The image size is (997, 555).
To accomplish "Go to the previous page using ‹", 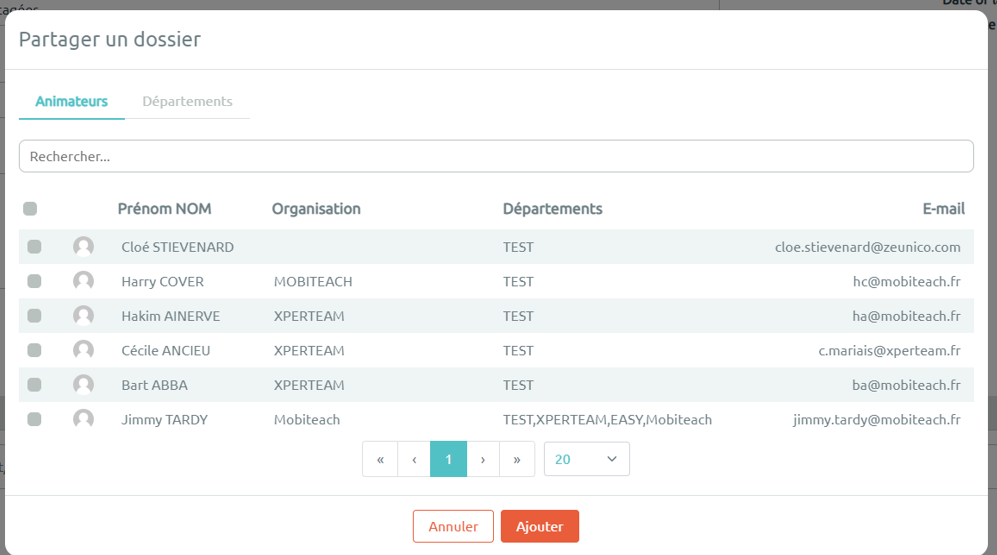I will point(414,459).
